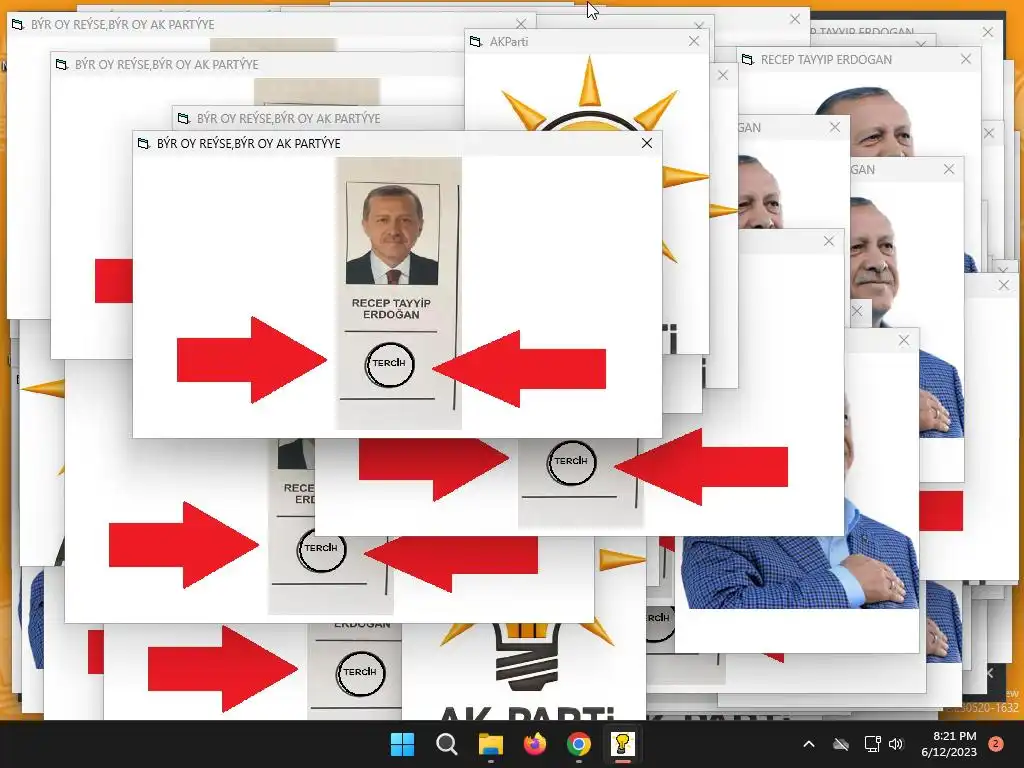The width and height of the screenshot is (1024, 768).
Task: Select the frontmost BÝR OY REÝSE,BÝR OY AK PARTÝYE title
Action: click(249, 144)
